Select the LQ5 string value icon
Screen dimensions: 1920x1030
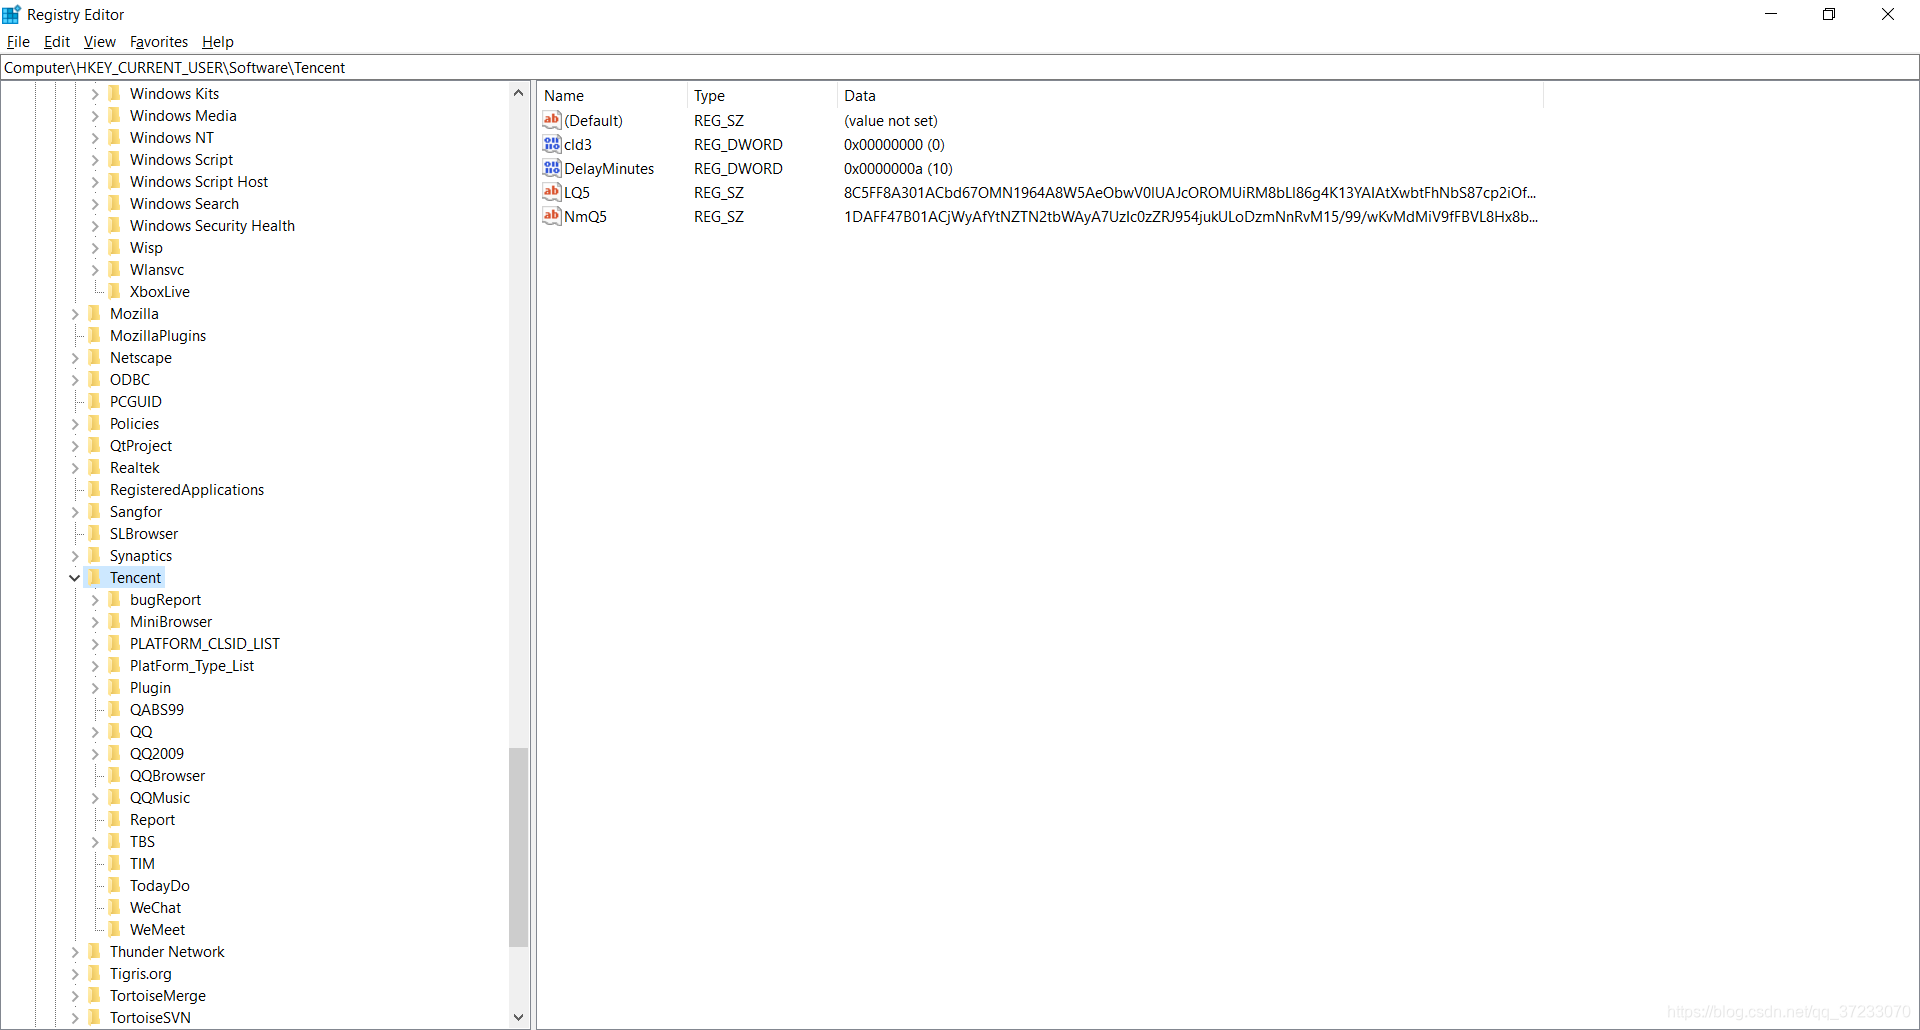click(x=552, y=192)
